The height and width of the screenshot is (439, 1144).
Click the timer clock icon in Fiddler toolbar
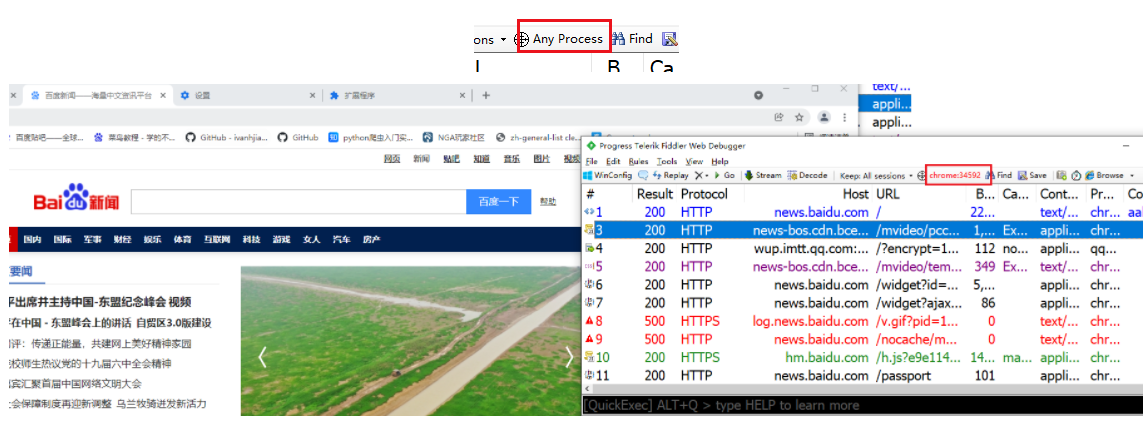click(x=1075, y=176)
